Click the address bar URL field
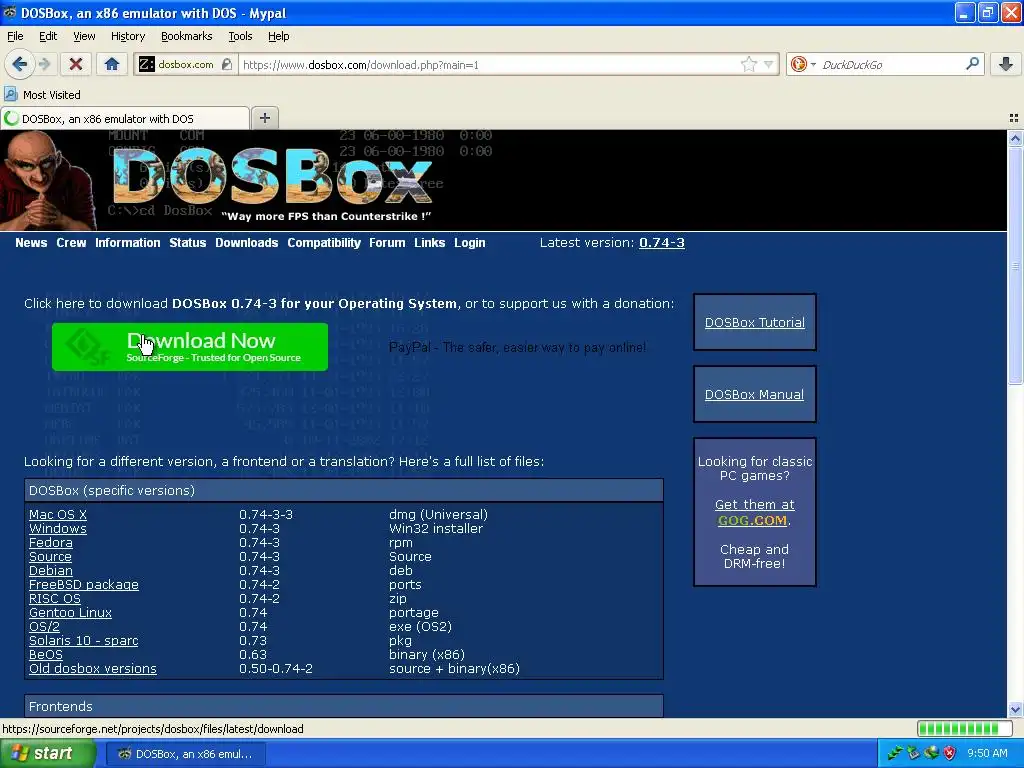The height and width of the screenshot is (768, 1024). click(x=490, y=65)
